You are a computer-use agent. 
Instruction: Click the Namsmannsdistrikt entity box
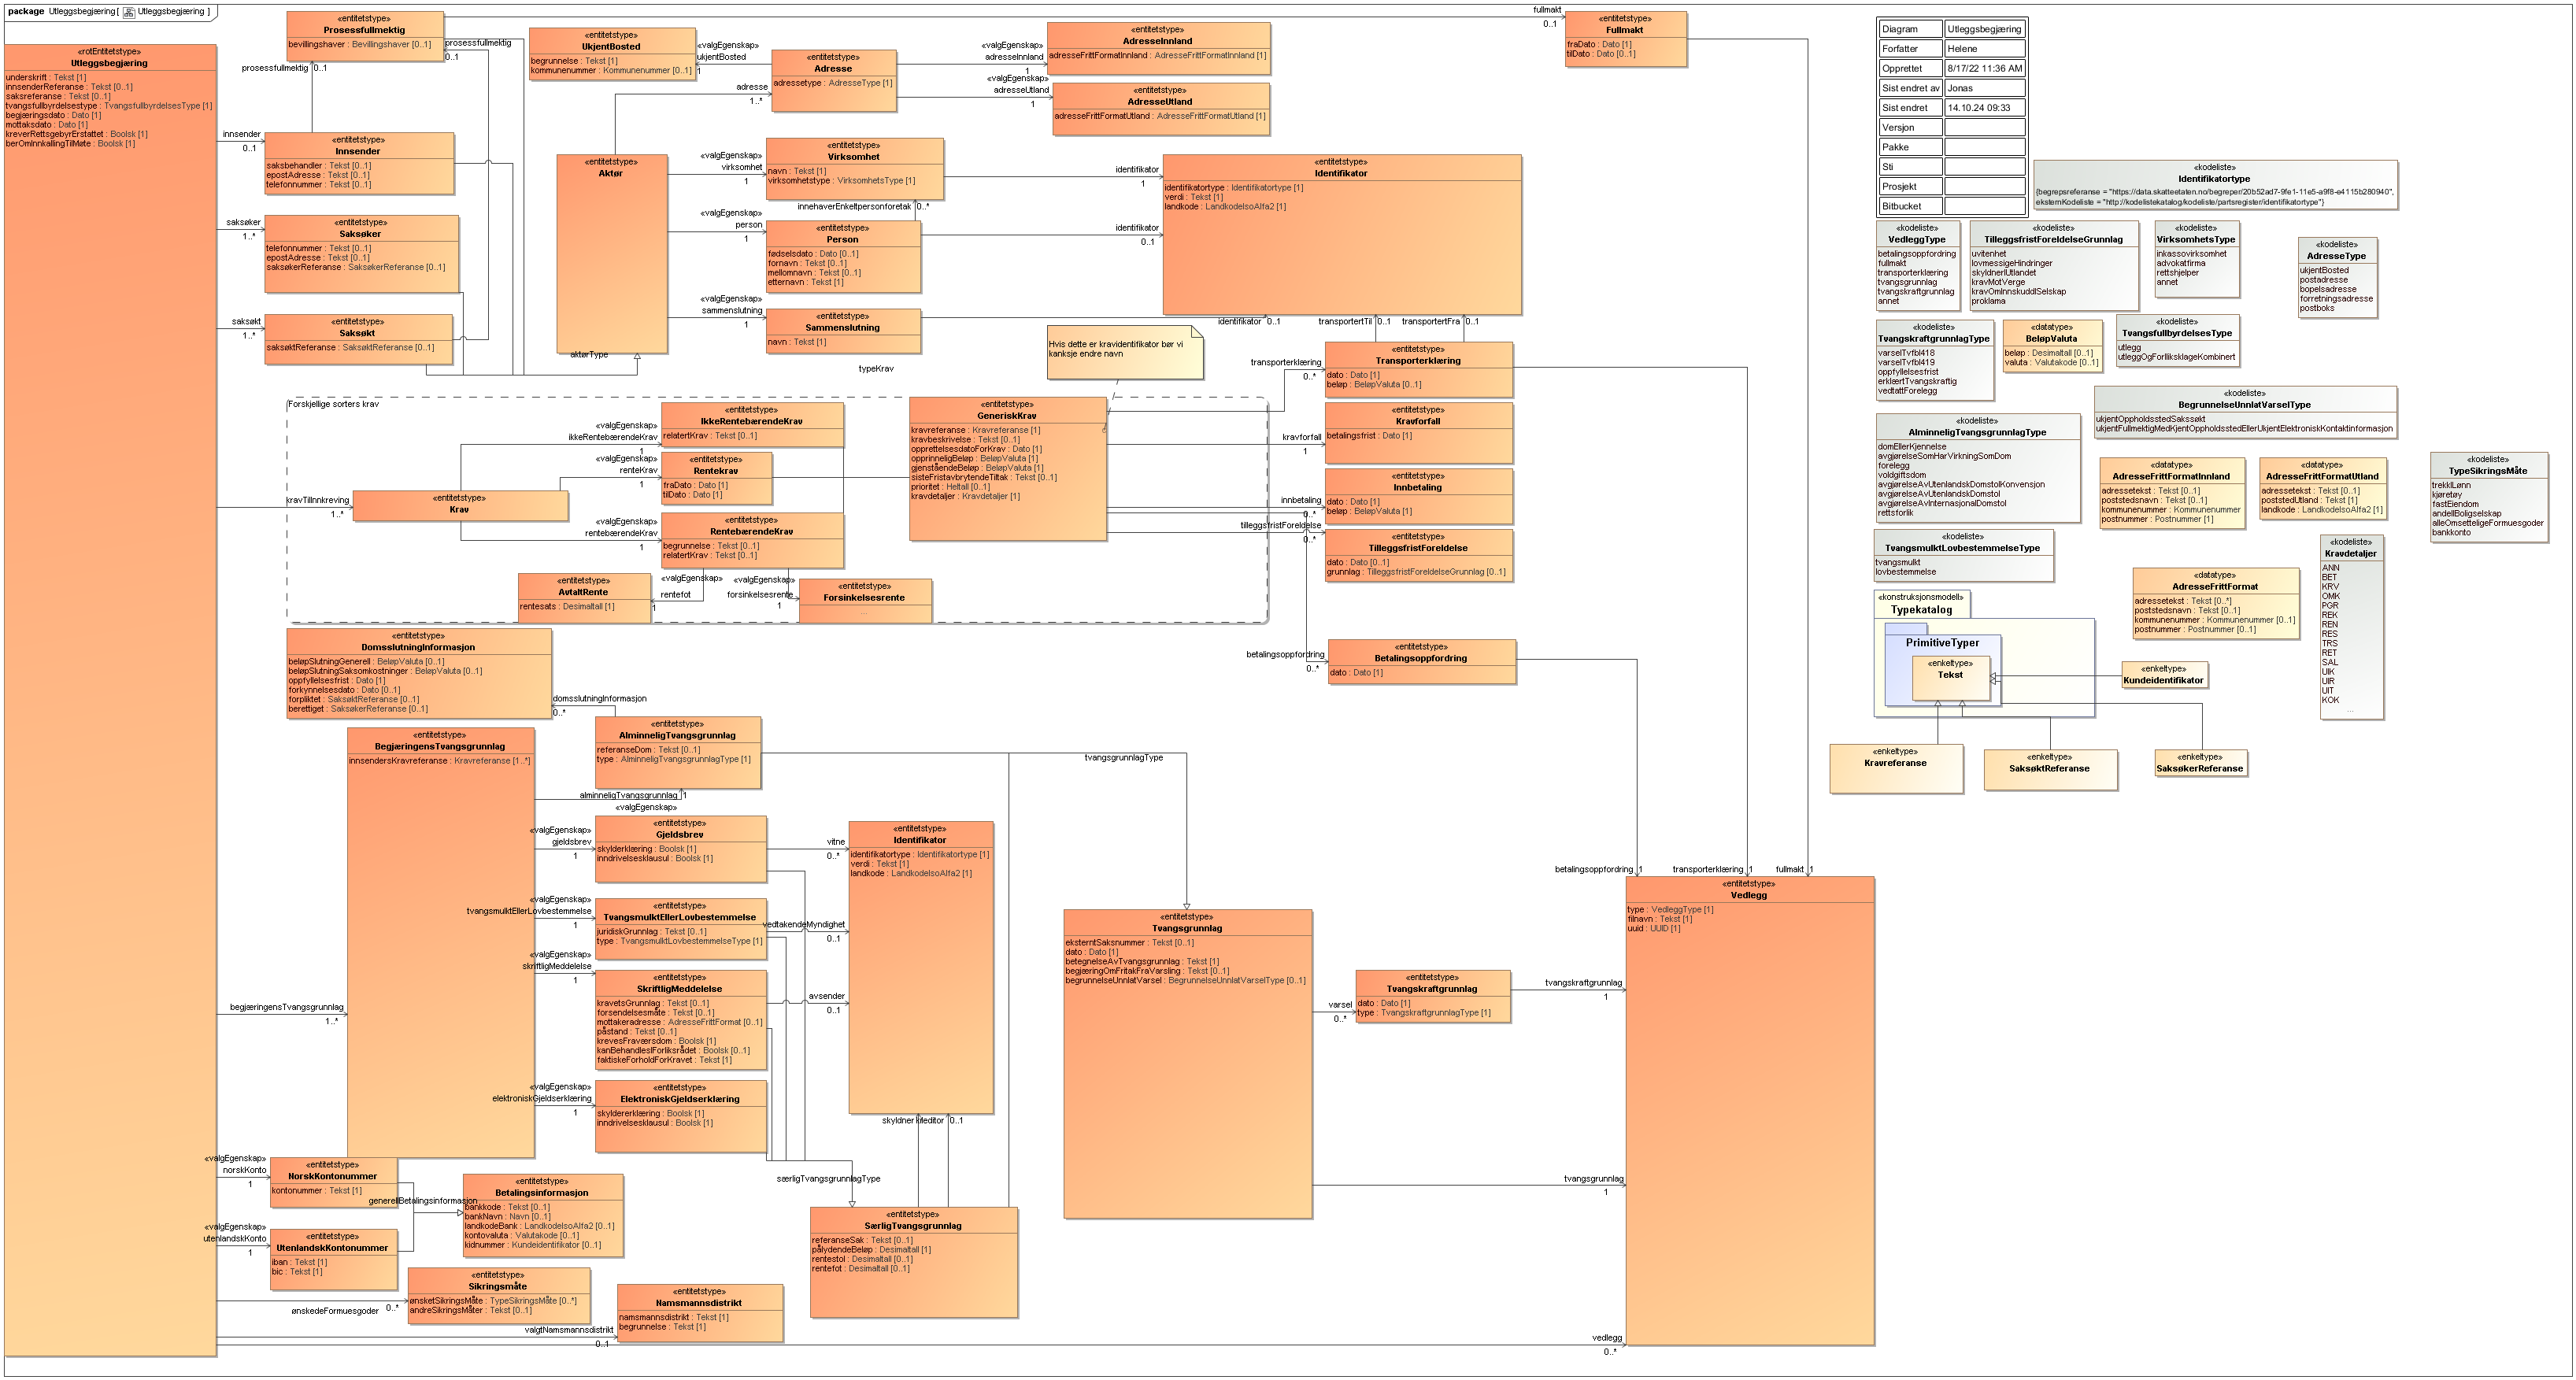coord(700,1312)
